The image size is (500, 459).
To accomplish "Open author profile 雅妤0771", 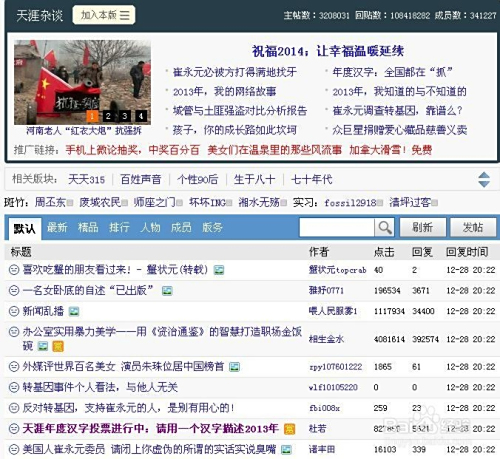I will click(326, 290).
